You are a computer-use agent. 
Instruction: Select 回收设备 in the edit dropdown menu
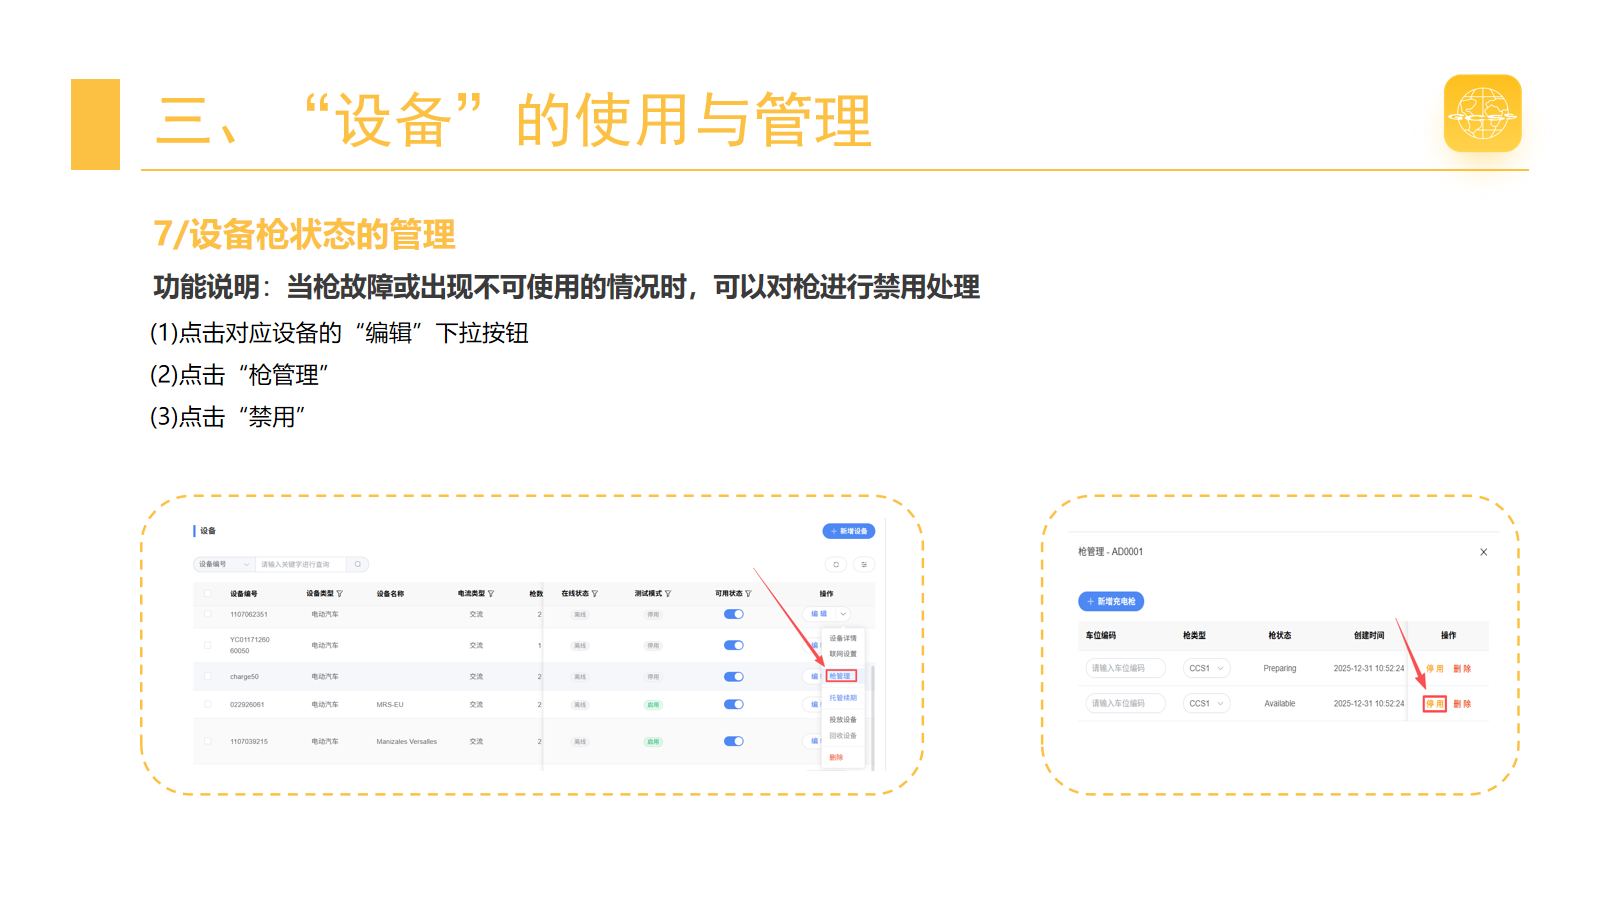pos(843,736)
